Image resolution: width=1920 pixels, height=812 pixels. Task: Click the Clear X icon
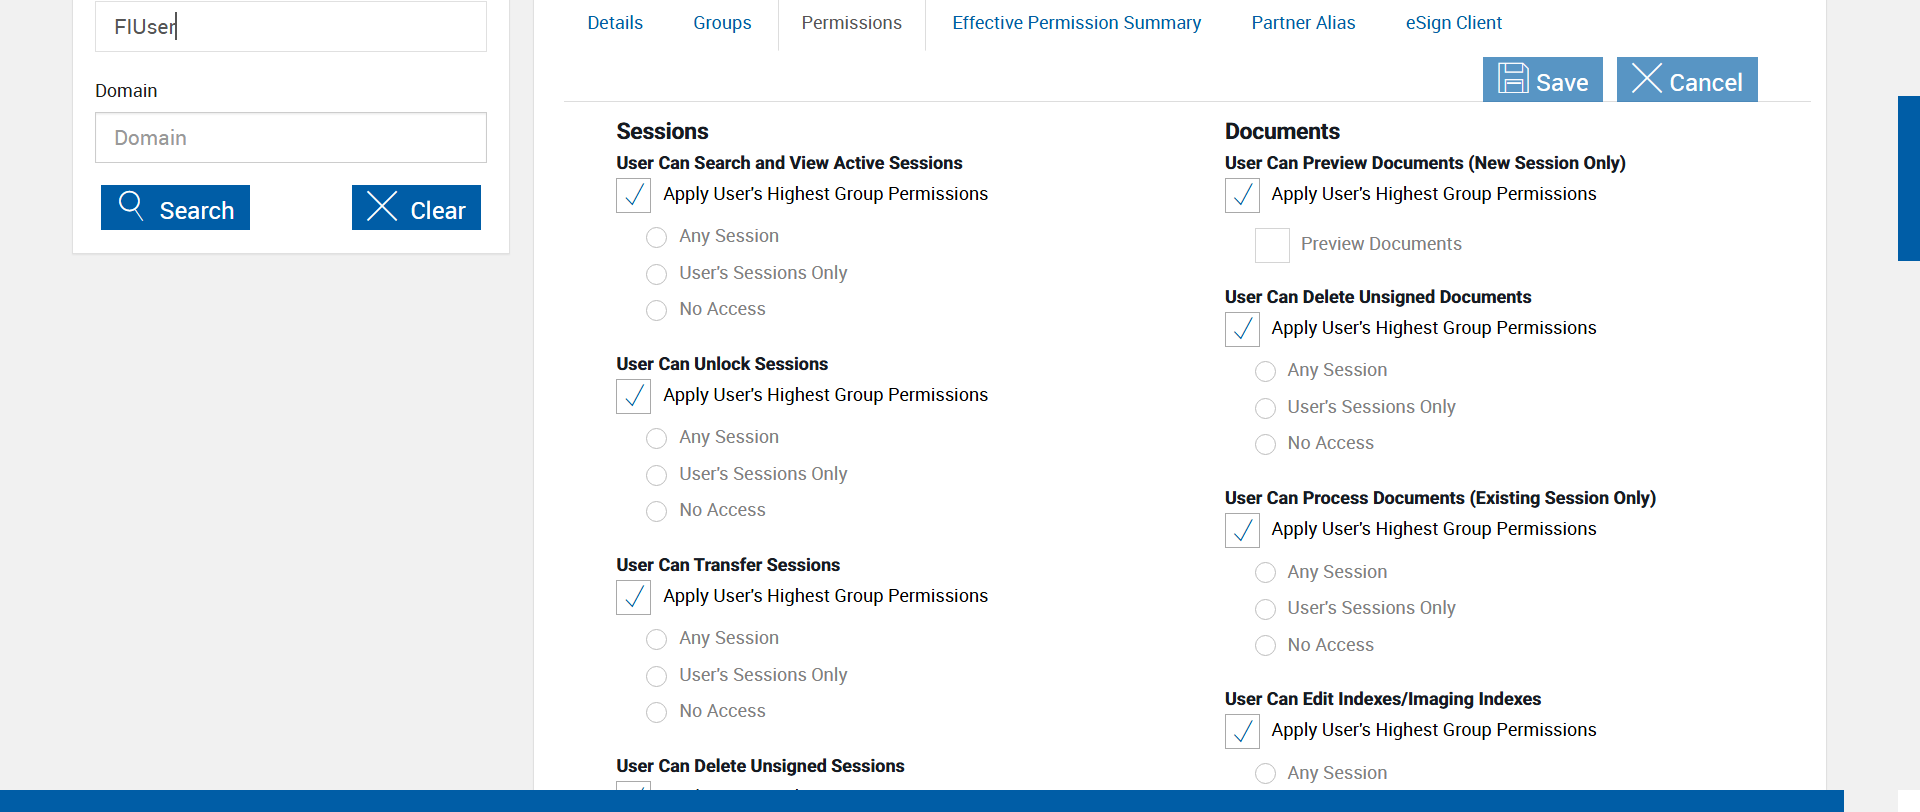click(x=382, y=206)
